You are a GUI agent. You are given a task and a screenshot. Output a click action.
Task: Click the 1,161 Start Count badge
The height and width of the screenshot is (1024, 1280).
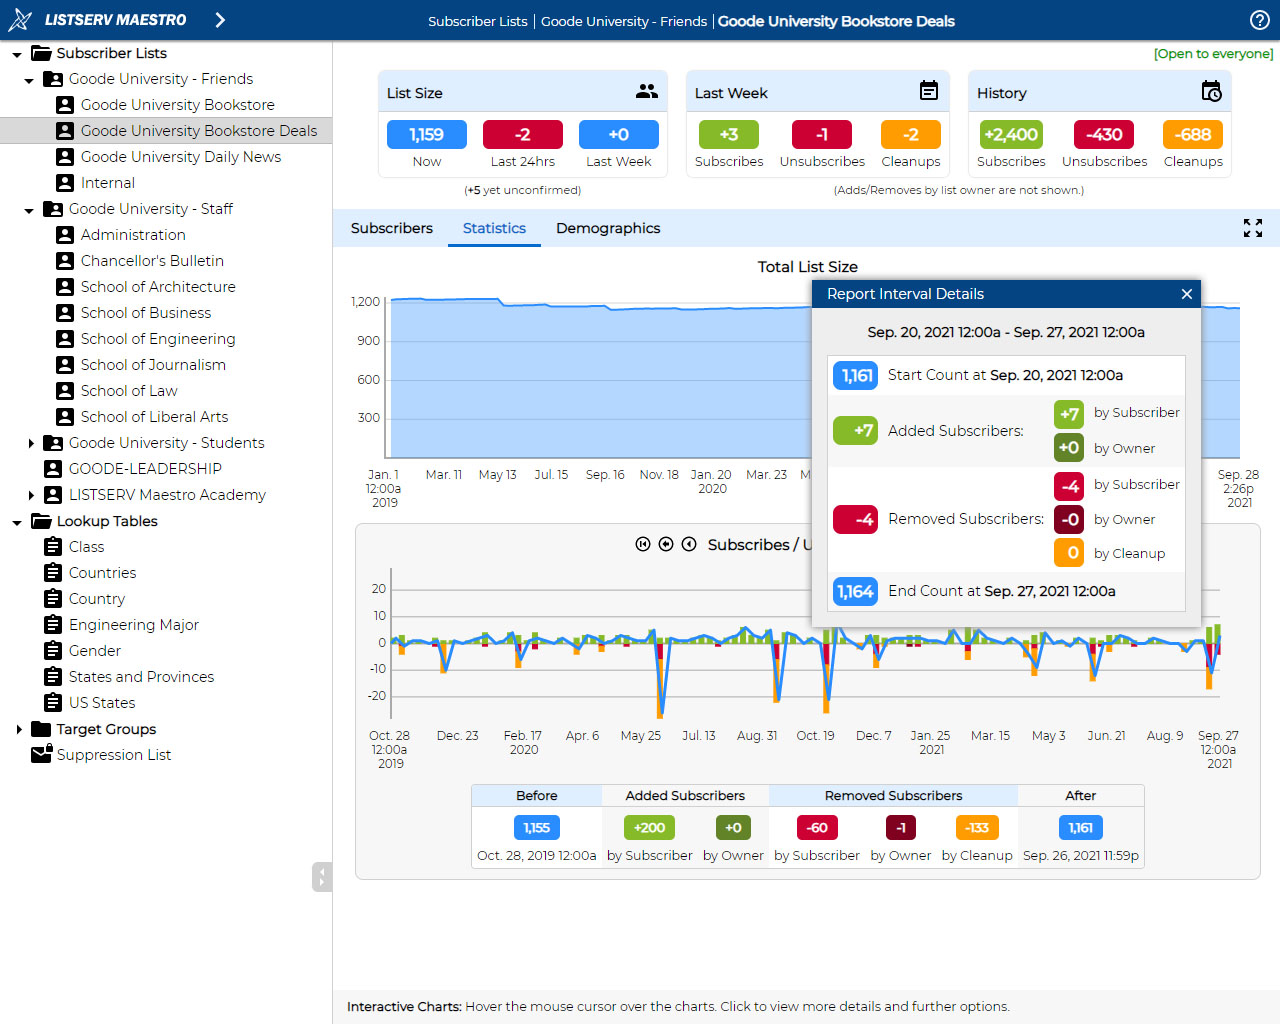pyautogui.click(x=855, y=376)
